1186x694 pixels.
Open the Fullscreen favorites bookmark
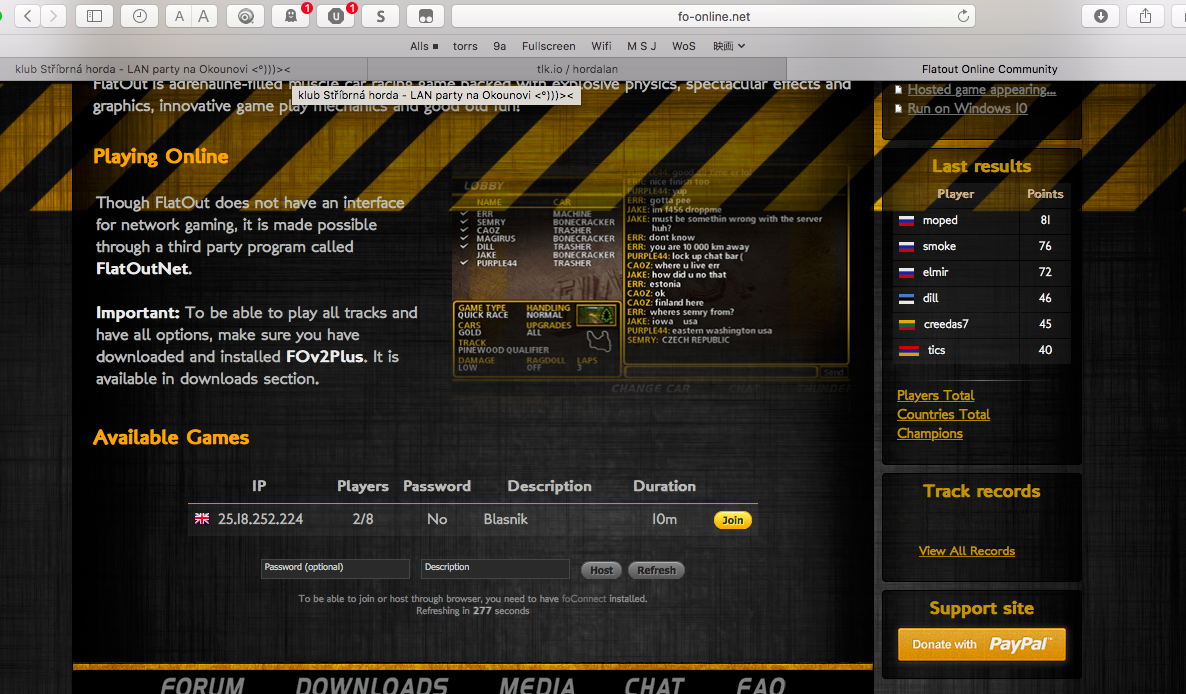548,46
